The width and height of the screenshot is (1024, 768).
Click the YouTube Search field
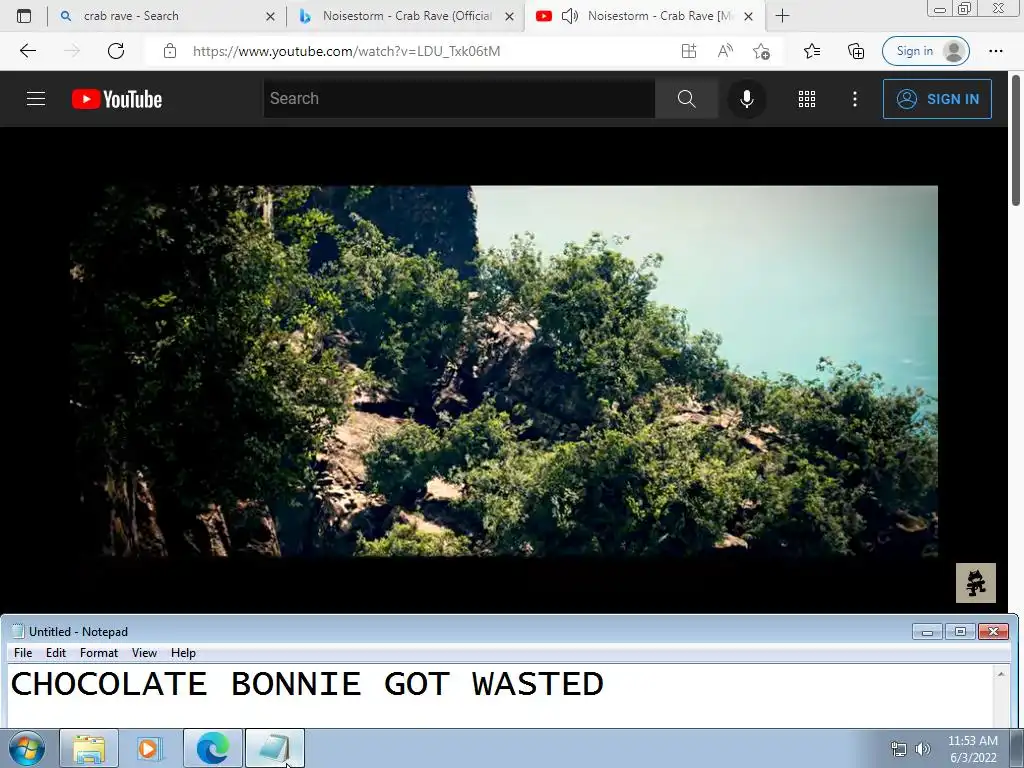coord(458,99)
